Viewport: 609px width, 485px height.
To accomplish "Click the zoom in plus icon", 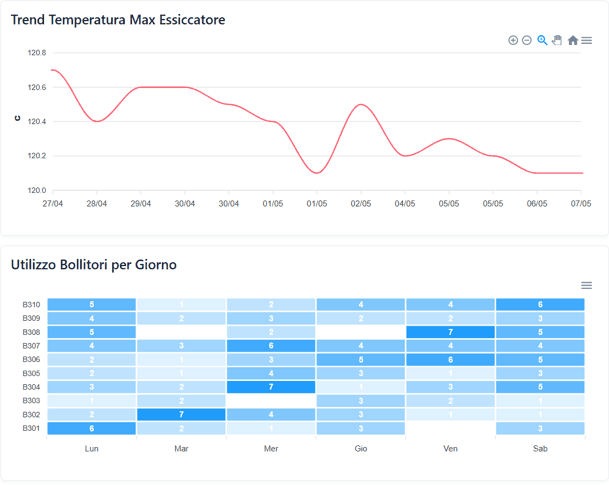I will 513,40.
